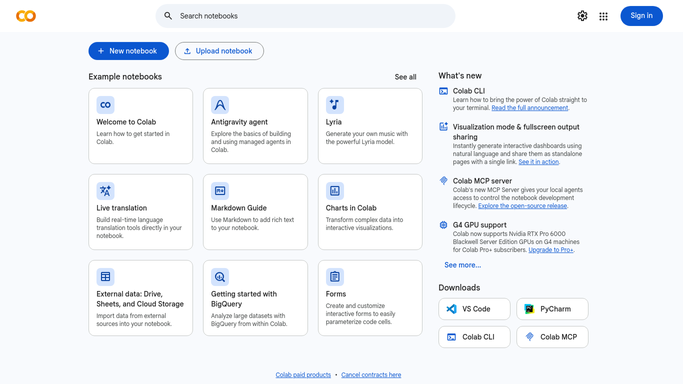
Task: Click the upload arrow icon on Upload notebook
Action: pyautogui.click(x=187, y=51)
